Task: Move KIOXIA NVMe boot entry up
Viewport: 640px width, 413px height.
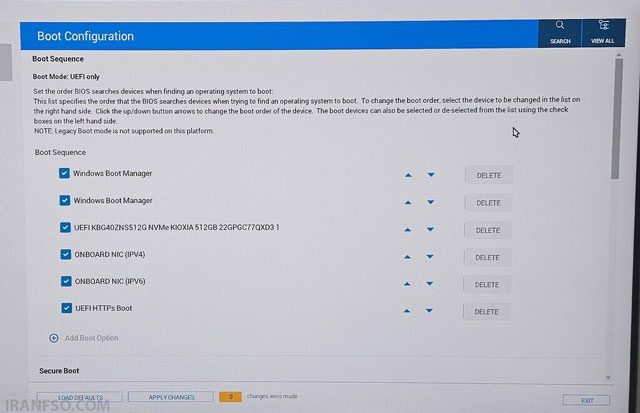Action: [407, 230]
